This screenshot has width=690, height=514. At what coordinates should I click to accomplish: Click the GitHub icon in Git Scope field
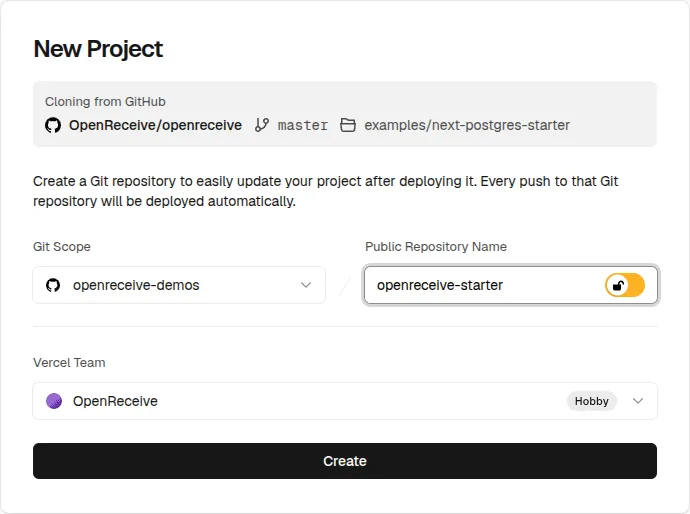pyautogui.click(x=53, y=285)
